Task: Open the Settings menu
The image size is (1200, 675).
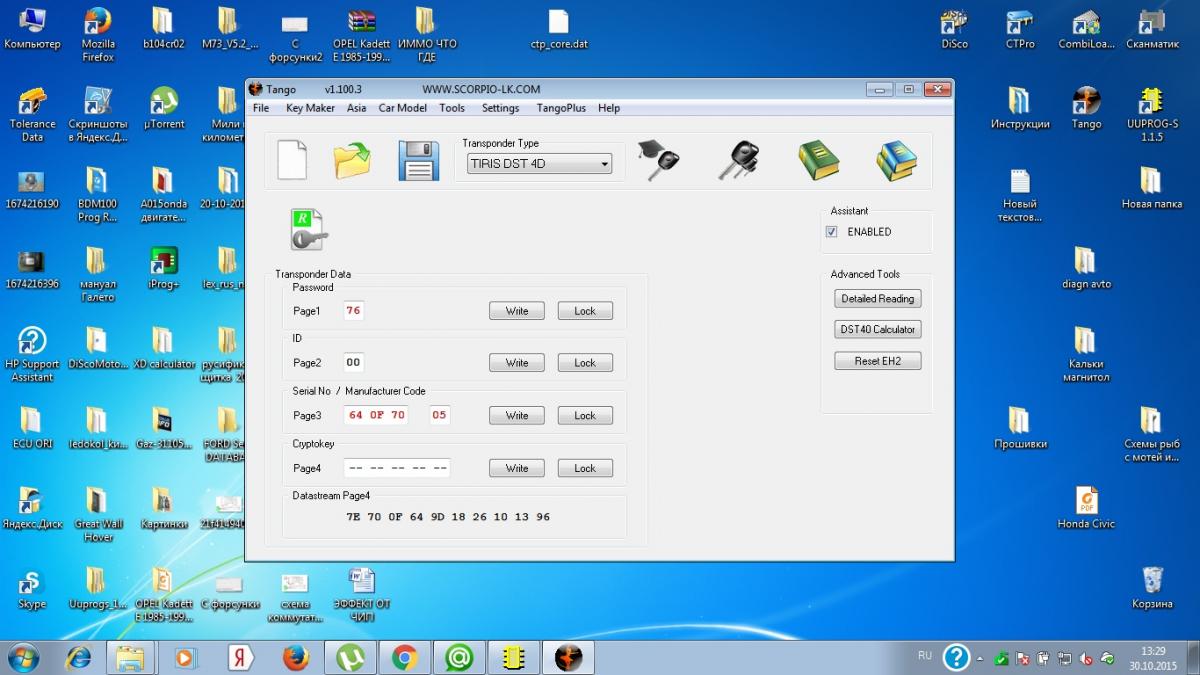Action: 500,108
